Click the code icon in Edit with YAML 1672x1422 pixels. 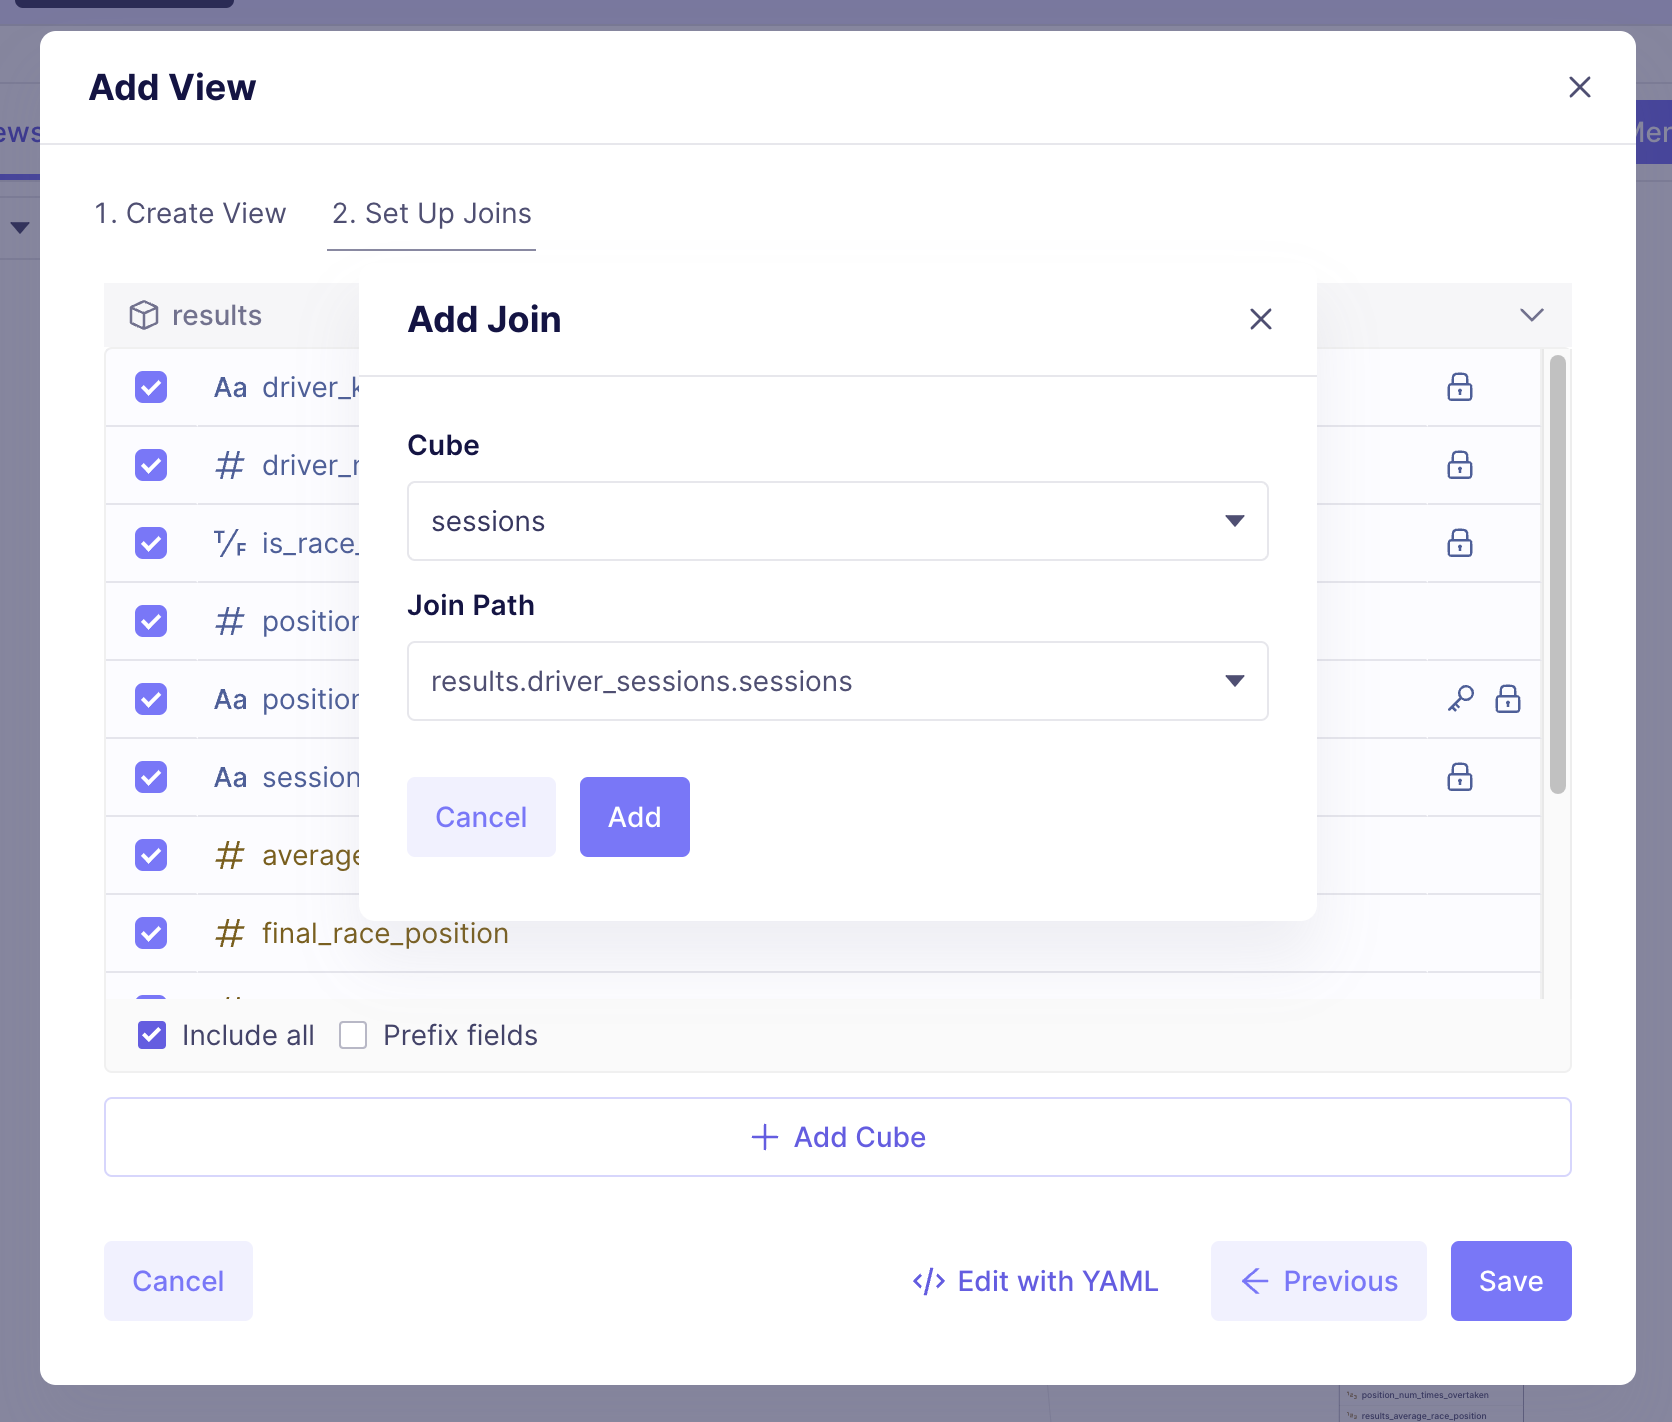pyautogui.click(x=928, y=1281)
